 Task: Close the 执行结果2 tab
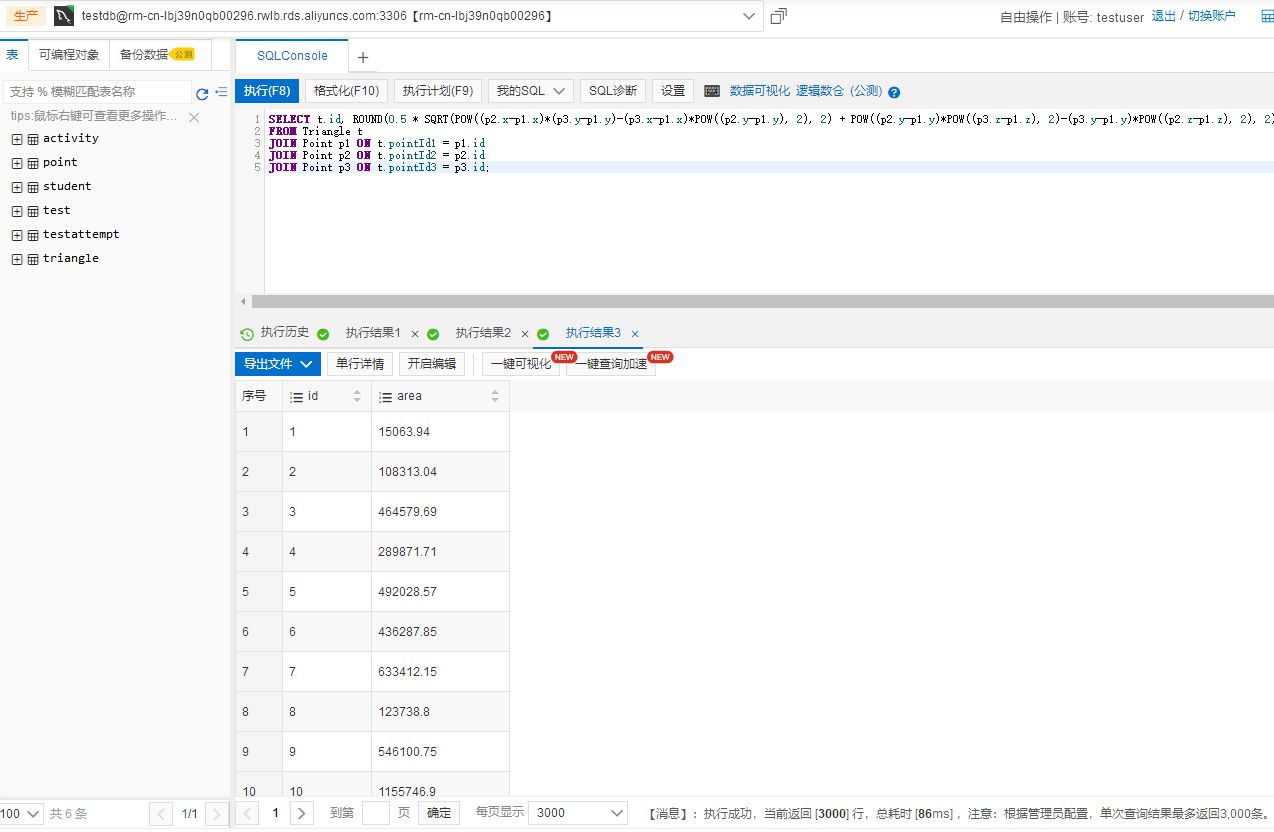coord(525,334)
